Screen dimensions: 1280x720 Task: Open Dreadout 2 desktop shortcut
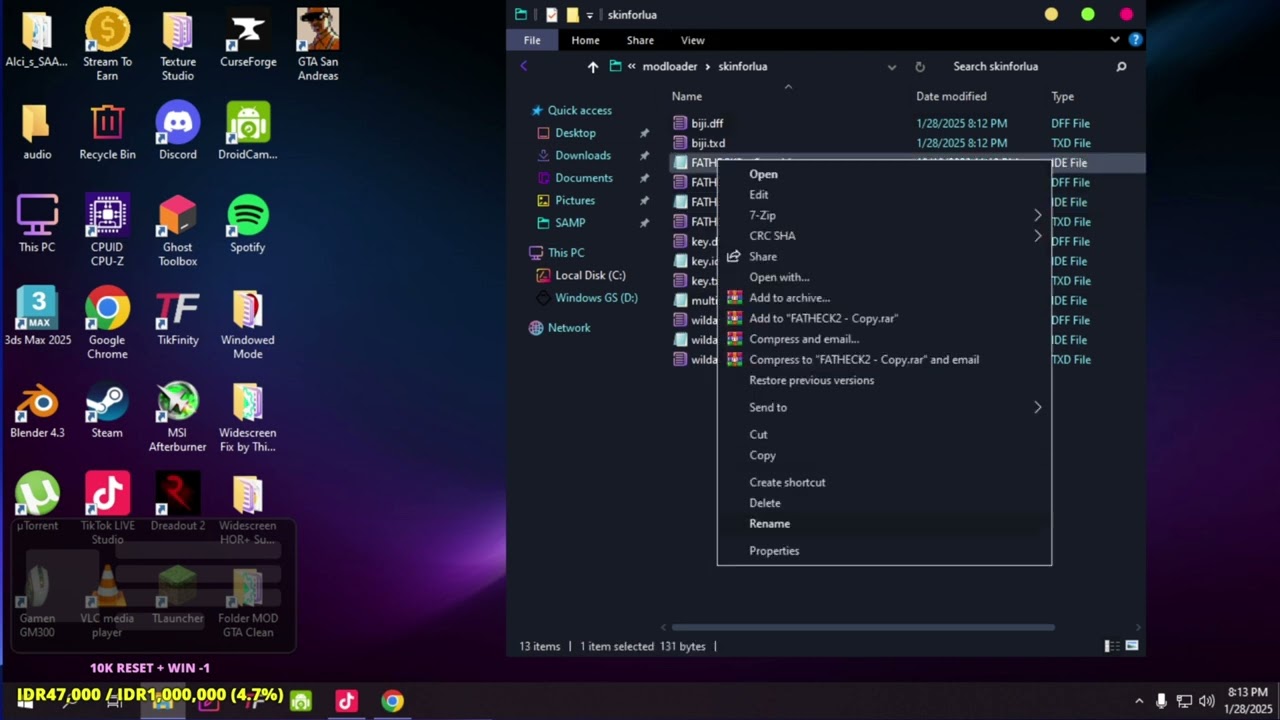(x=177, y=503)
